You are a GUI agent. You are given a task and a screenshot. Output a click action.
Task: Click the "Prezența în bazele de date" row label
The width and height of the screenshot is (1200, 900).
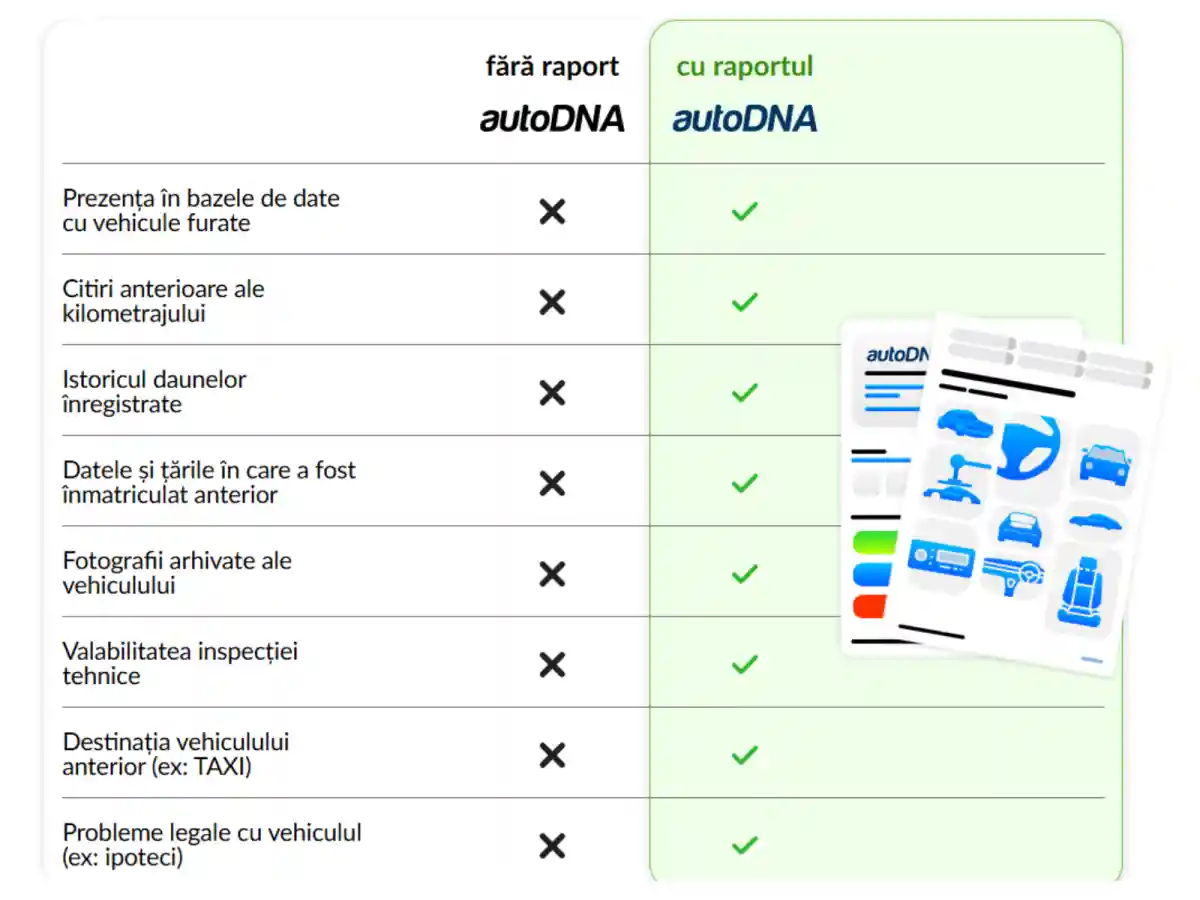[x=200, y=210]
